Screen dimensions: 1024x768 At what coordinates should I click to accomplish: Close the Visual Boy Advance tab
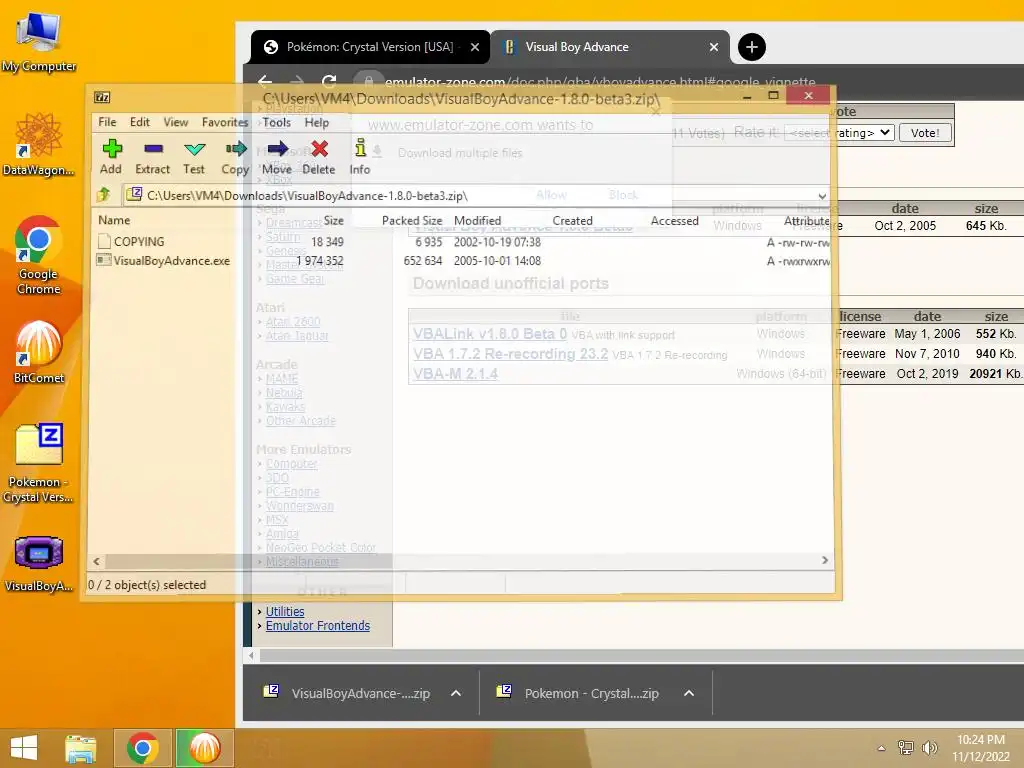(714, 47)
